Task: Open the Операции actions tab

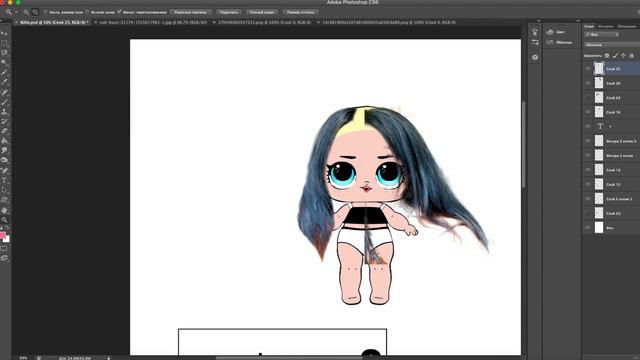Action: tap(627, 26)
